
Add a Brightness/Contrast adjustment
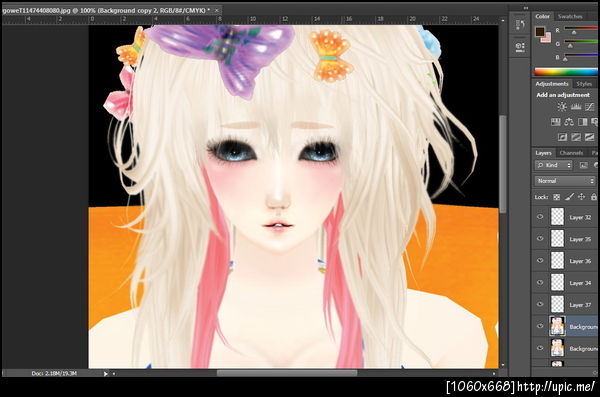coord(561,107)
